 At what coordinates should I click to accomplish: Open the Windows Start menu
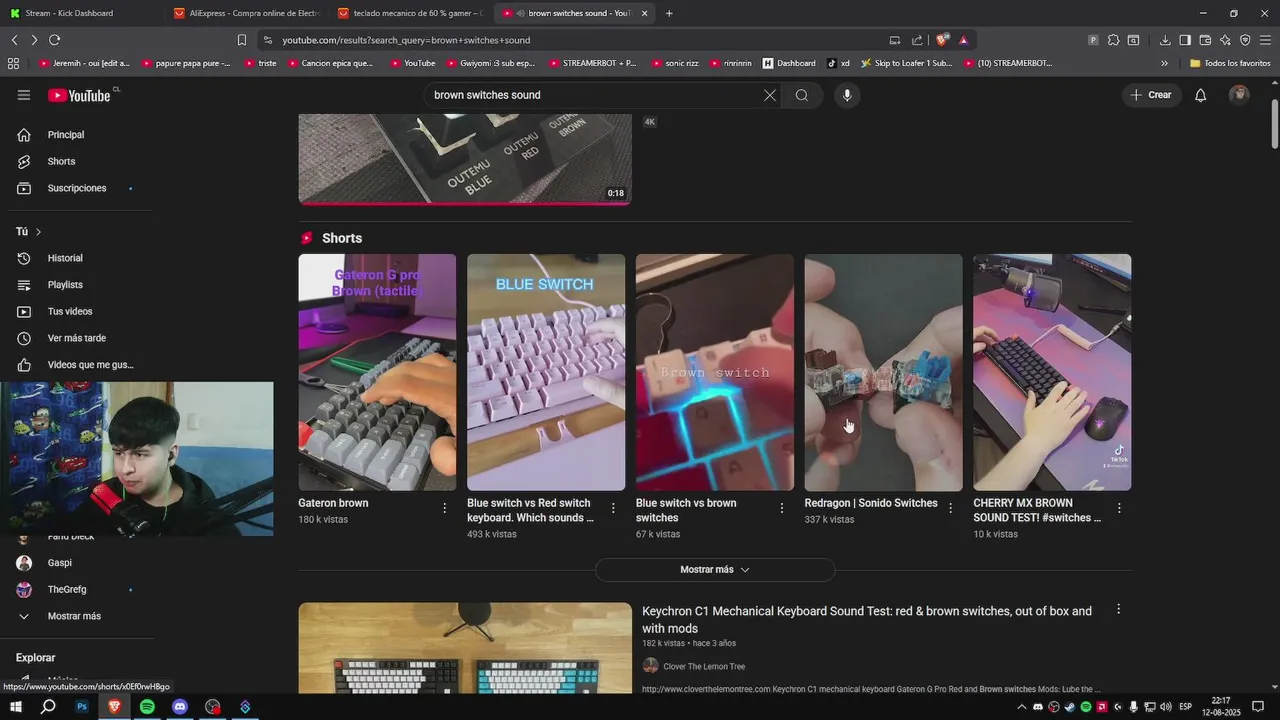tap(15, 707)
